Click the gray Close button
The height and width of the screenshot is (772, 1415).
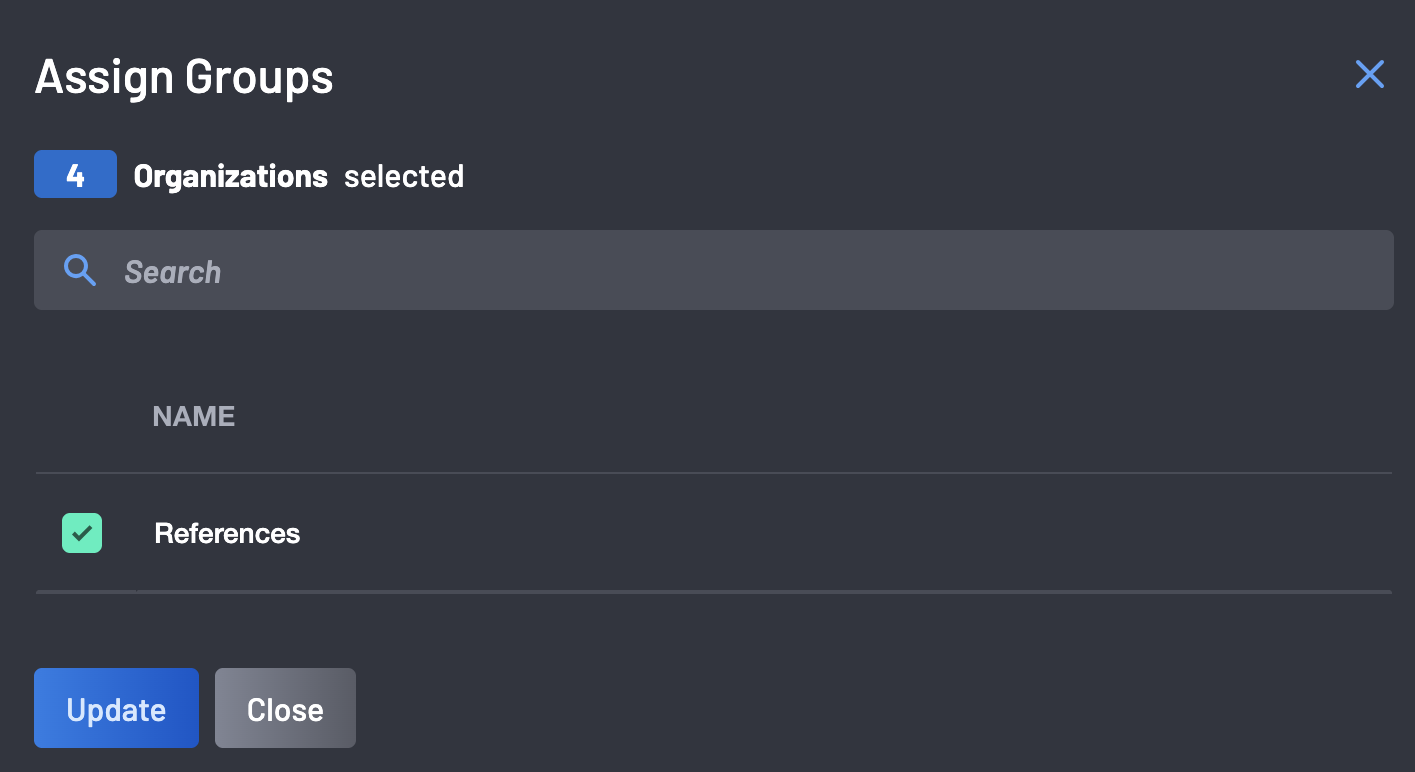click(x=285, y=709)
